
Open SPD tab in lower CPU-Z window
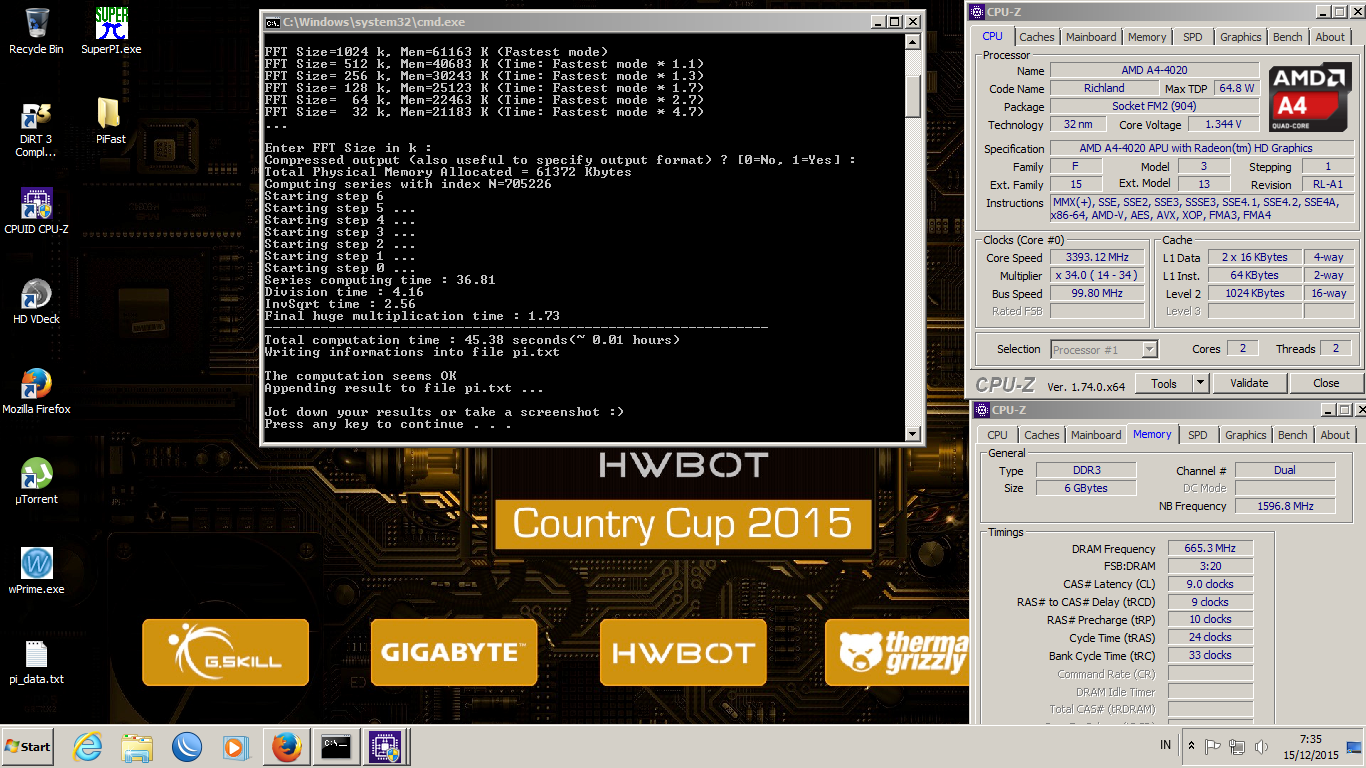1197,435
